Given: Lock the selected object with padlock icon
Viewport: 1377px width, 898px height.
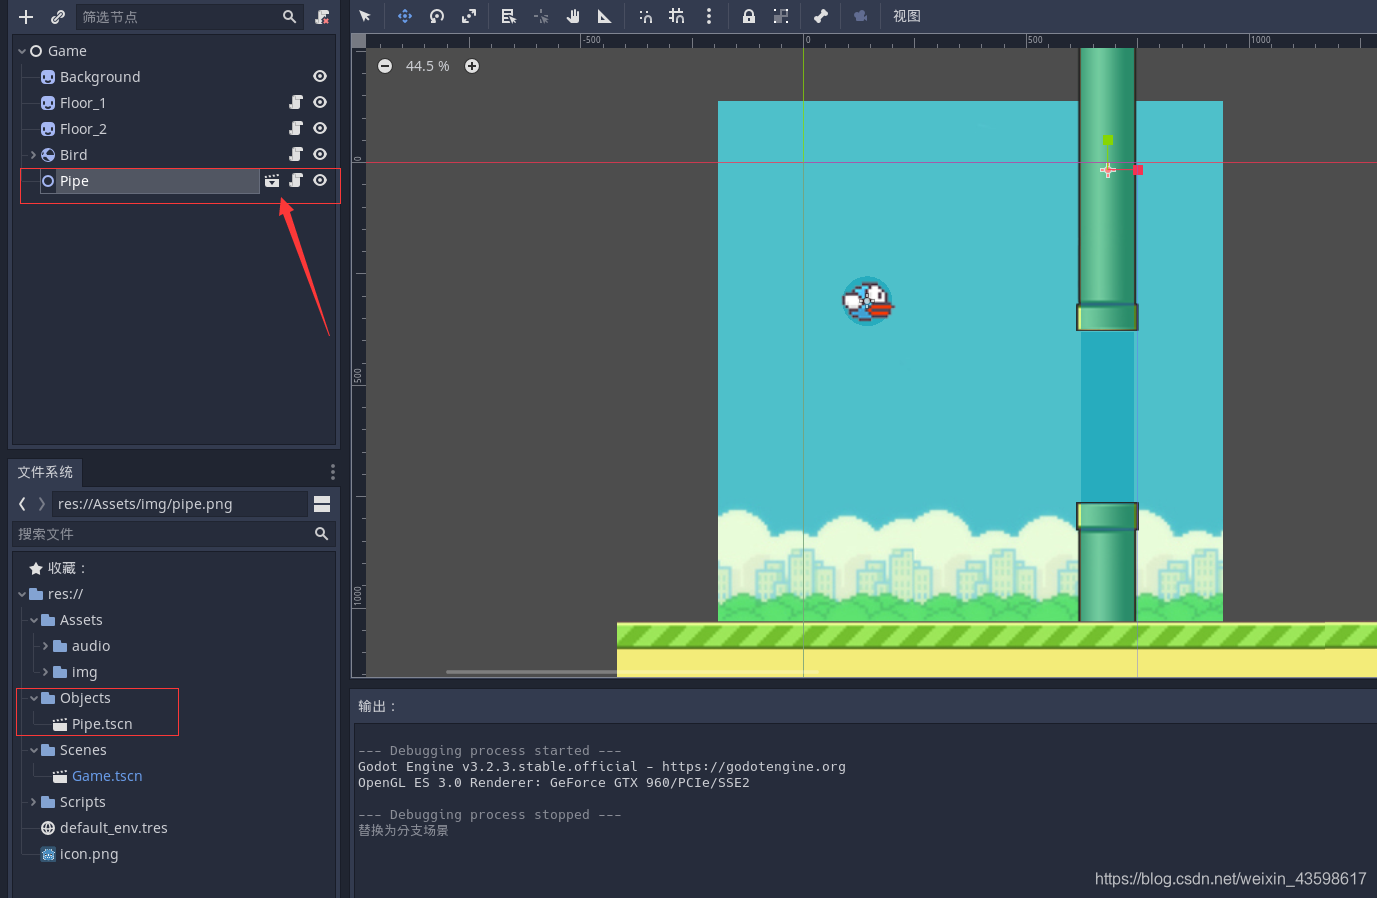Looking at the screenshot, I should coord(749,16).
